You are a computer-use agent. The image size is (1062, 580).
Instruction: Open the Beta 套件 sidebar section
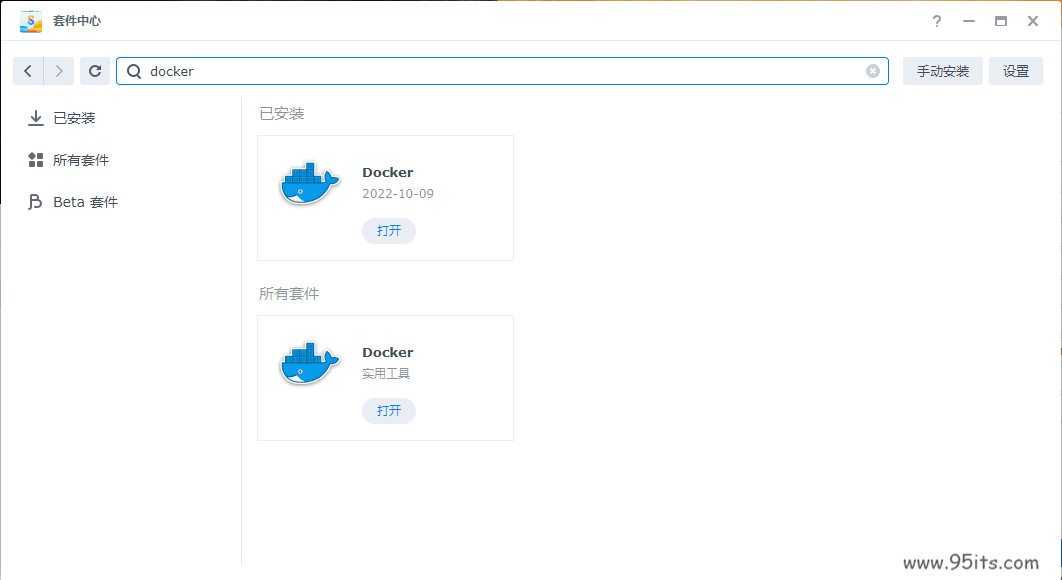85,202
